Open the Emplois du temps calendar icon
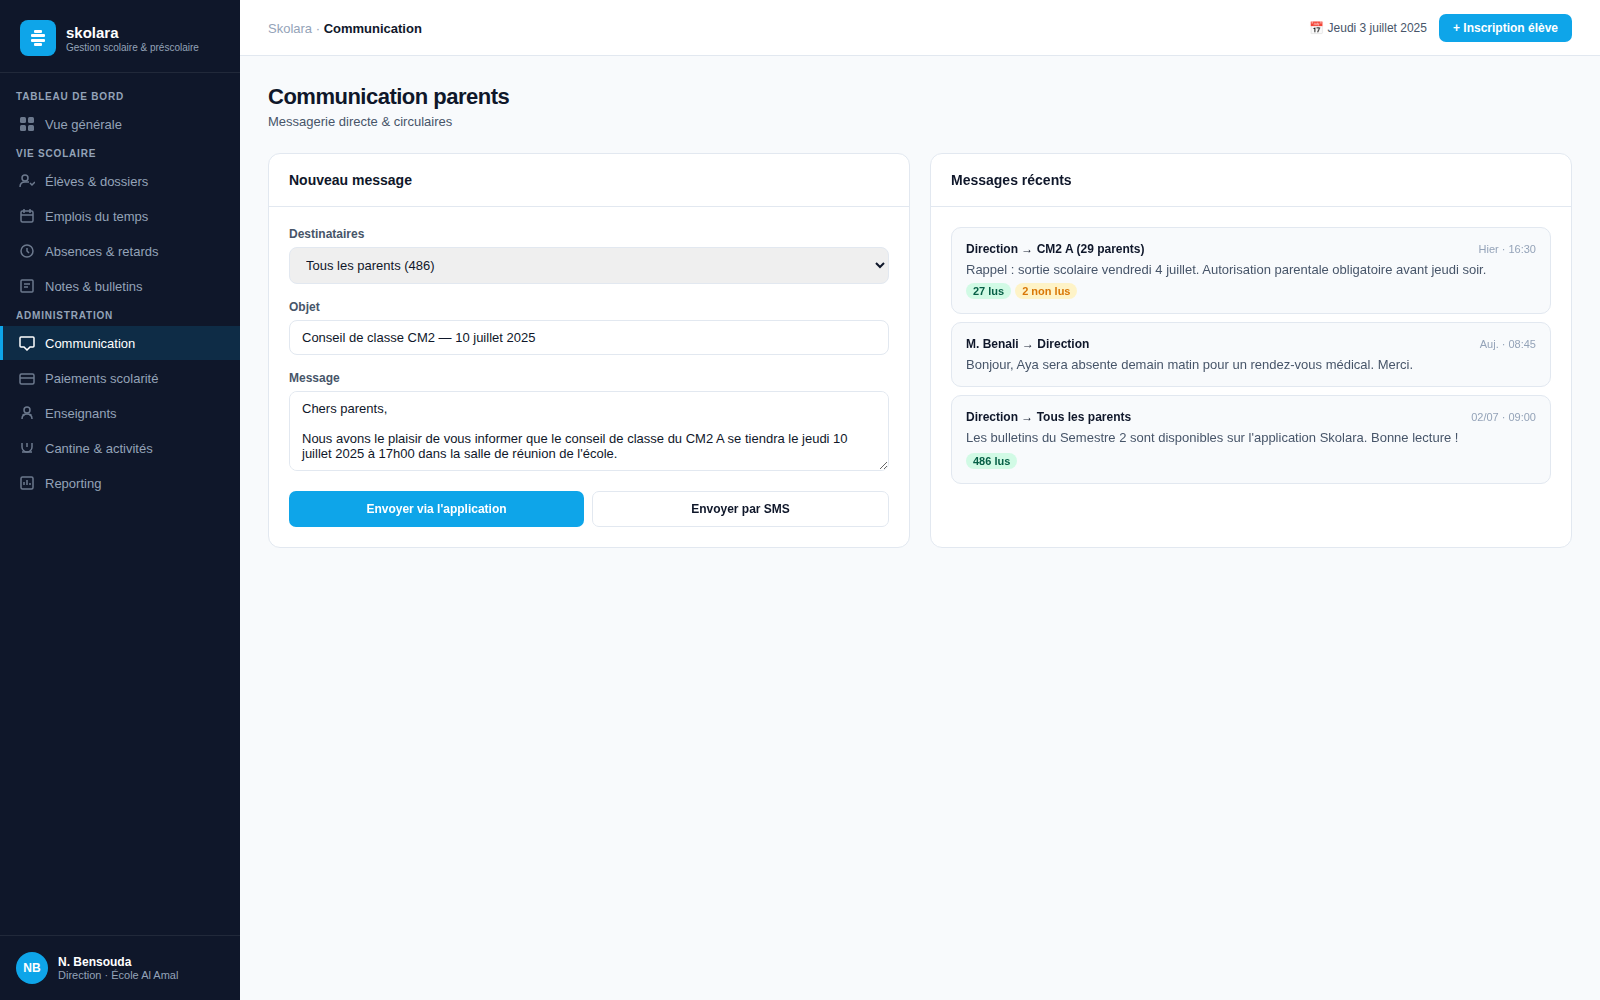1600x1000 pixels. [27, 216]
